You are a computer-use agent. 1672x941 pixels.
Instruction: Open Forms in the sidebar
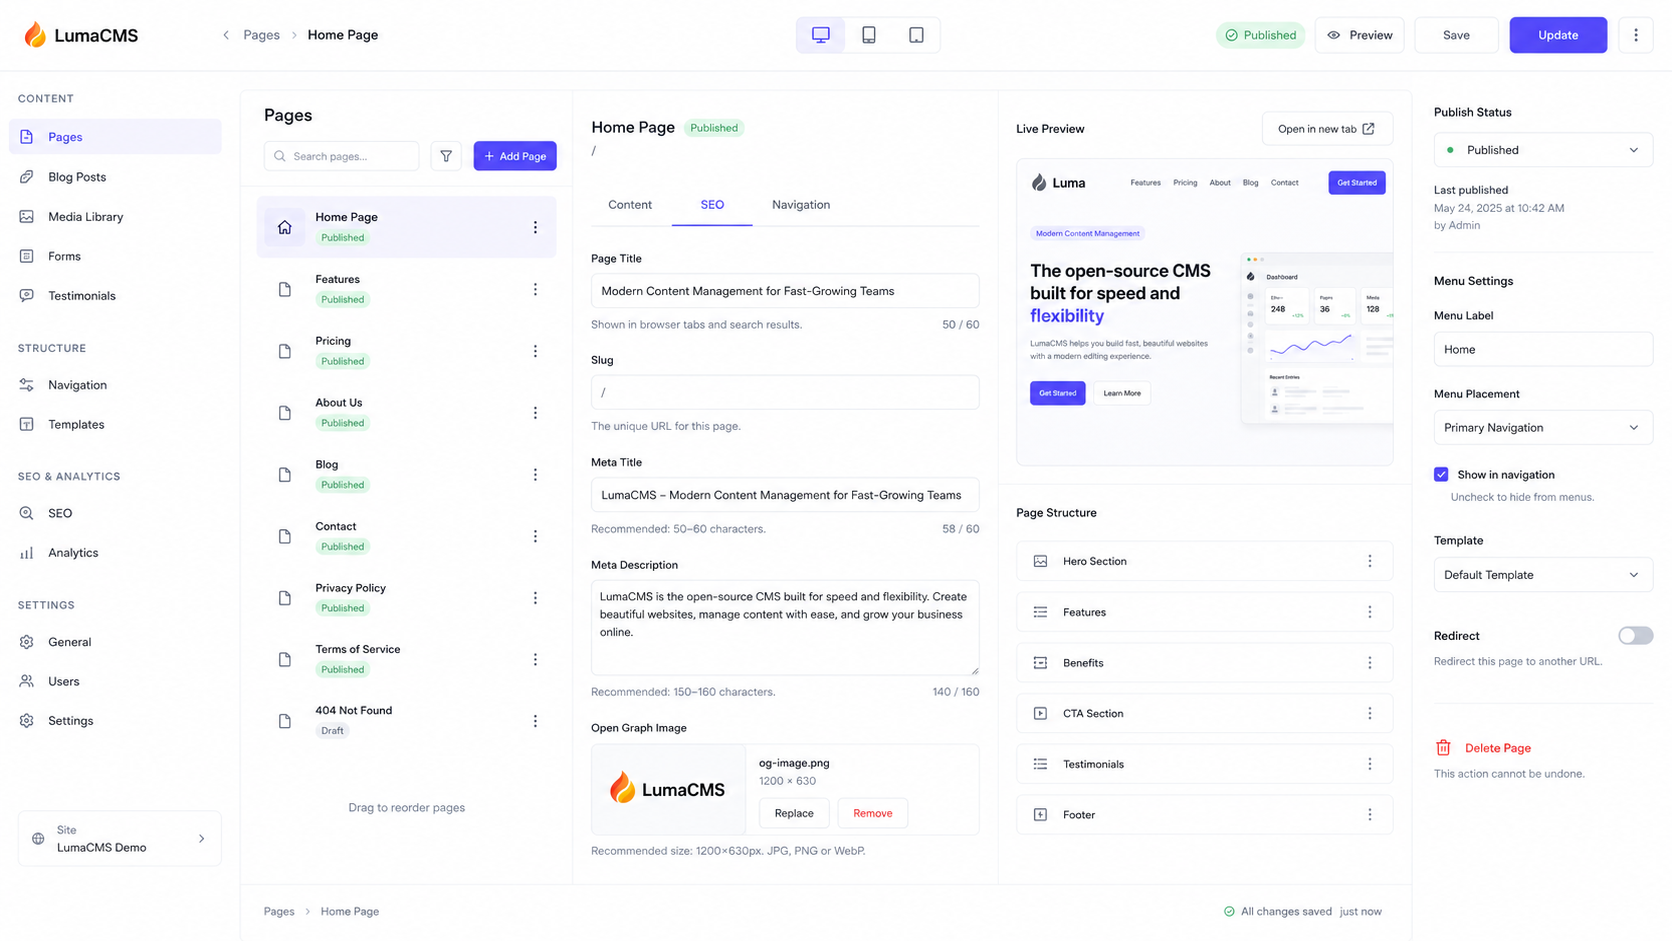coord(115,256)
